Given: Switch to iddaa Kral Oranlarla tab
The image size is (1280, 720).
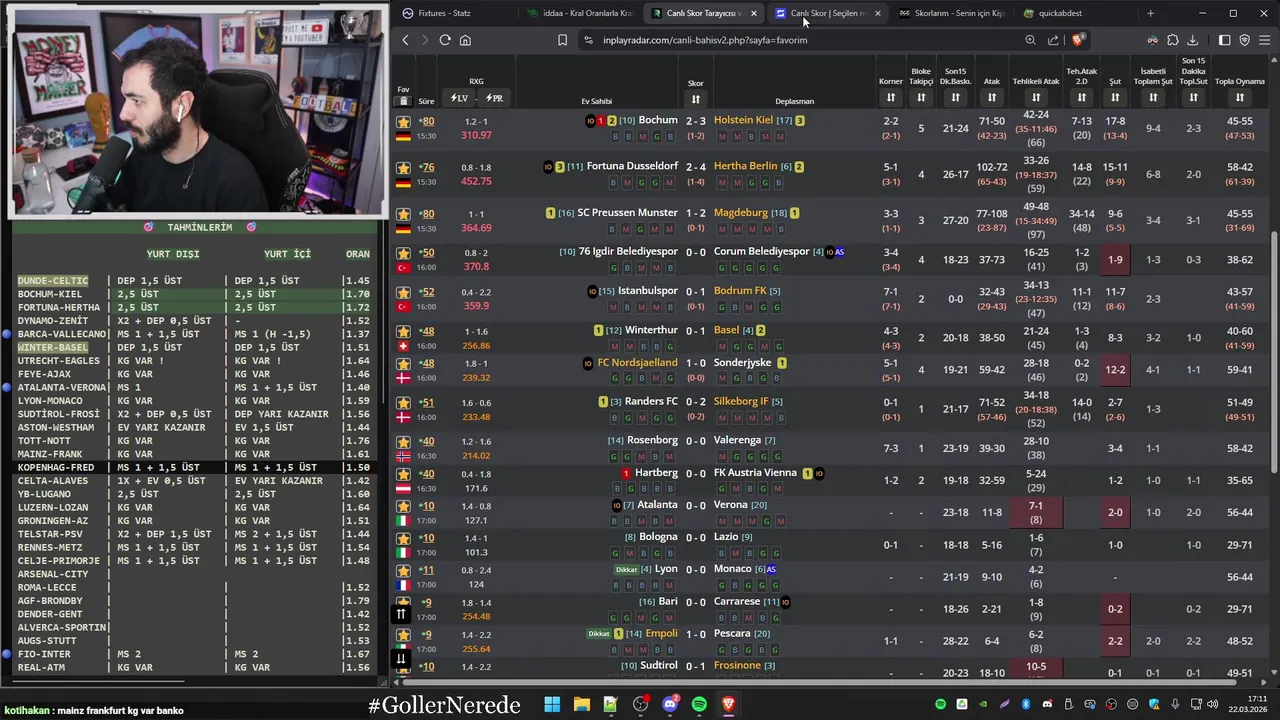Looking at the screenshot, I should [x=579, y=13].
